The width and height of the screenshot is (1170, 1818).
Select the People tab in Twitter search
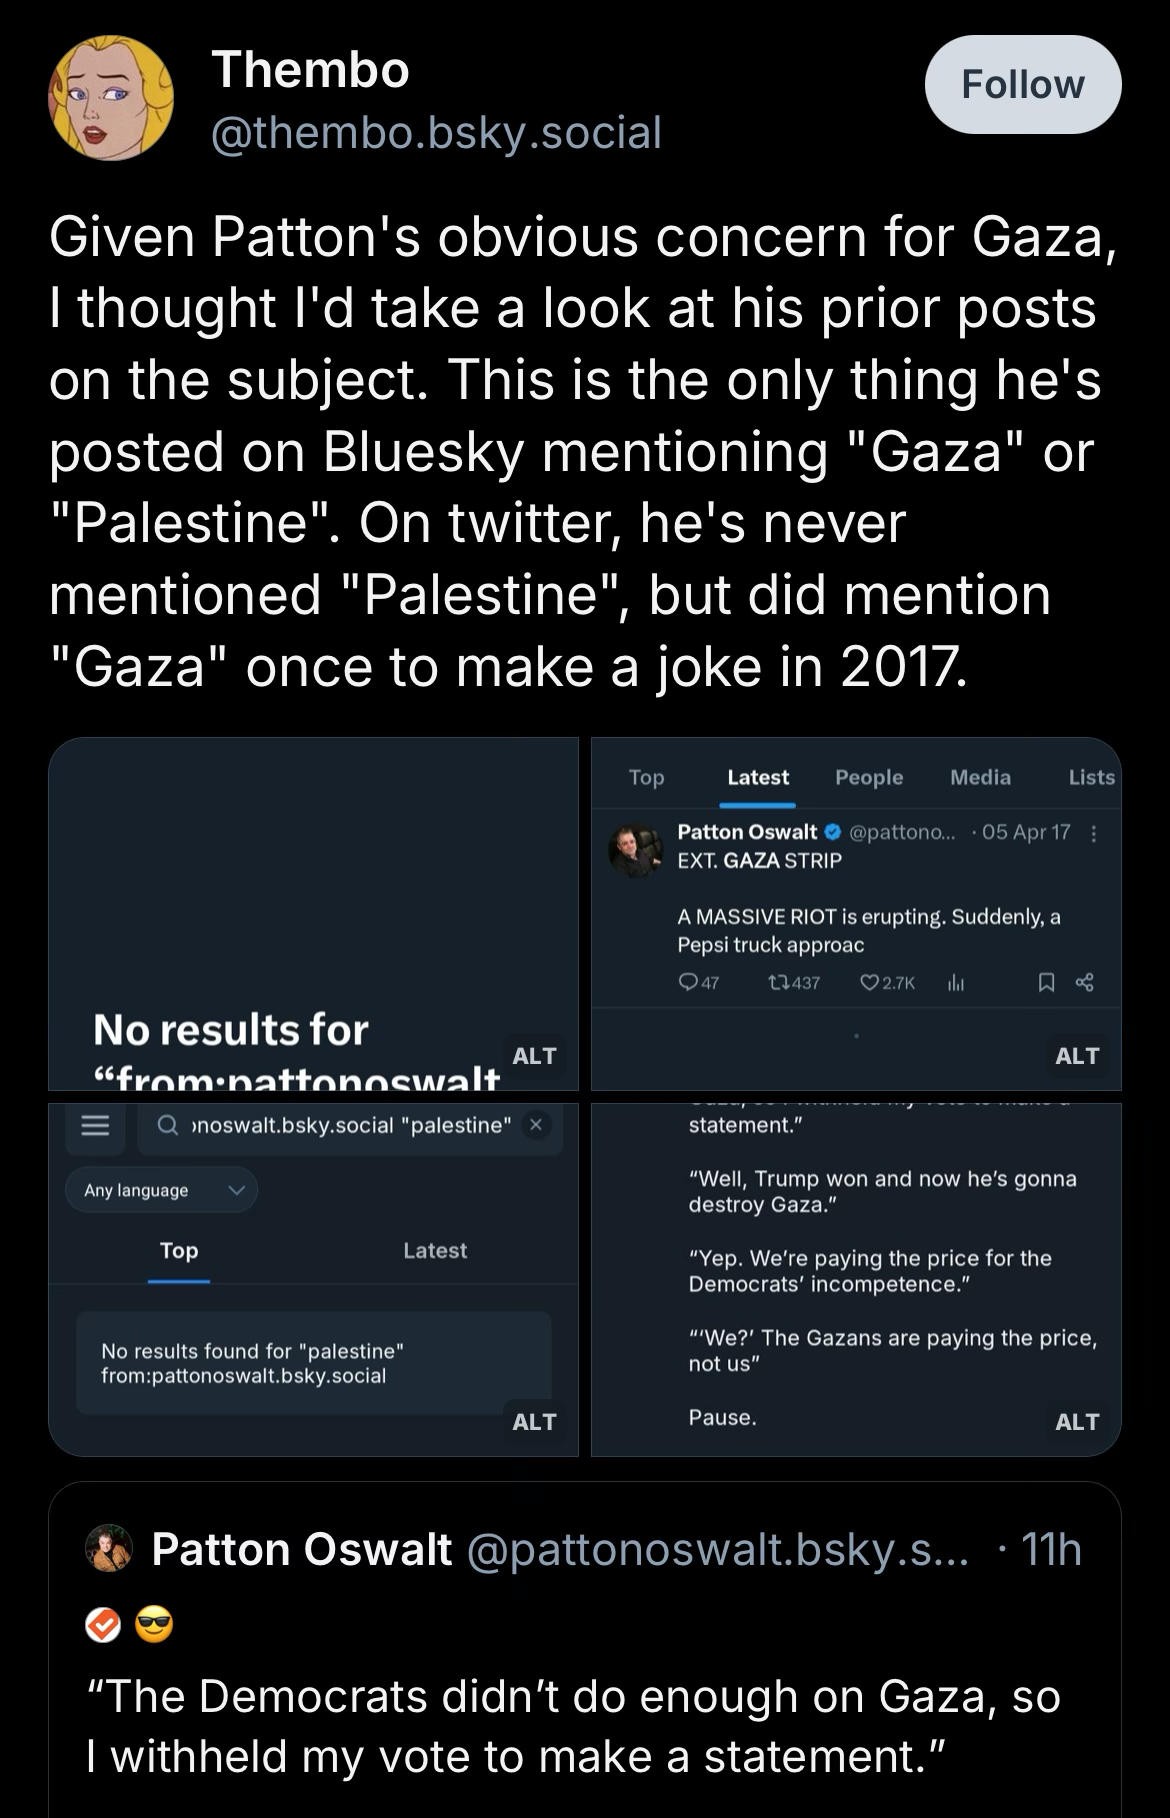pyautogui.click(x=868, y=778)
